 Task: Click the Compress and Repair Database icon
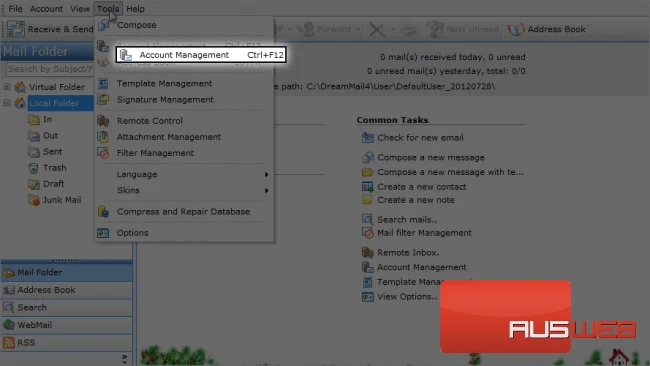coord(103,212)
